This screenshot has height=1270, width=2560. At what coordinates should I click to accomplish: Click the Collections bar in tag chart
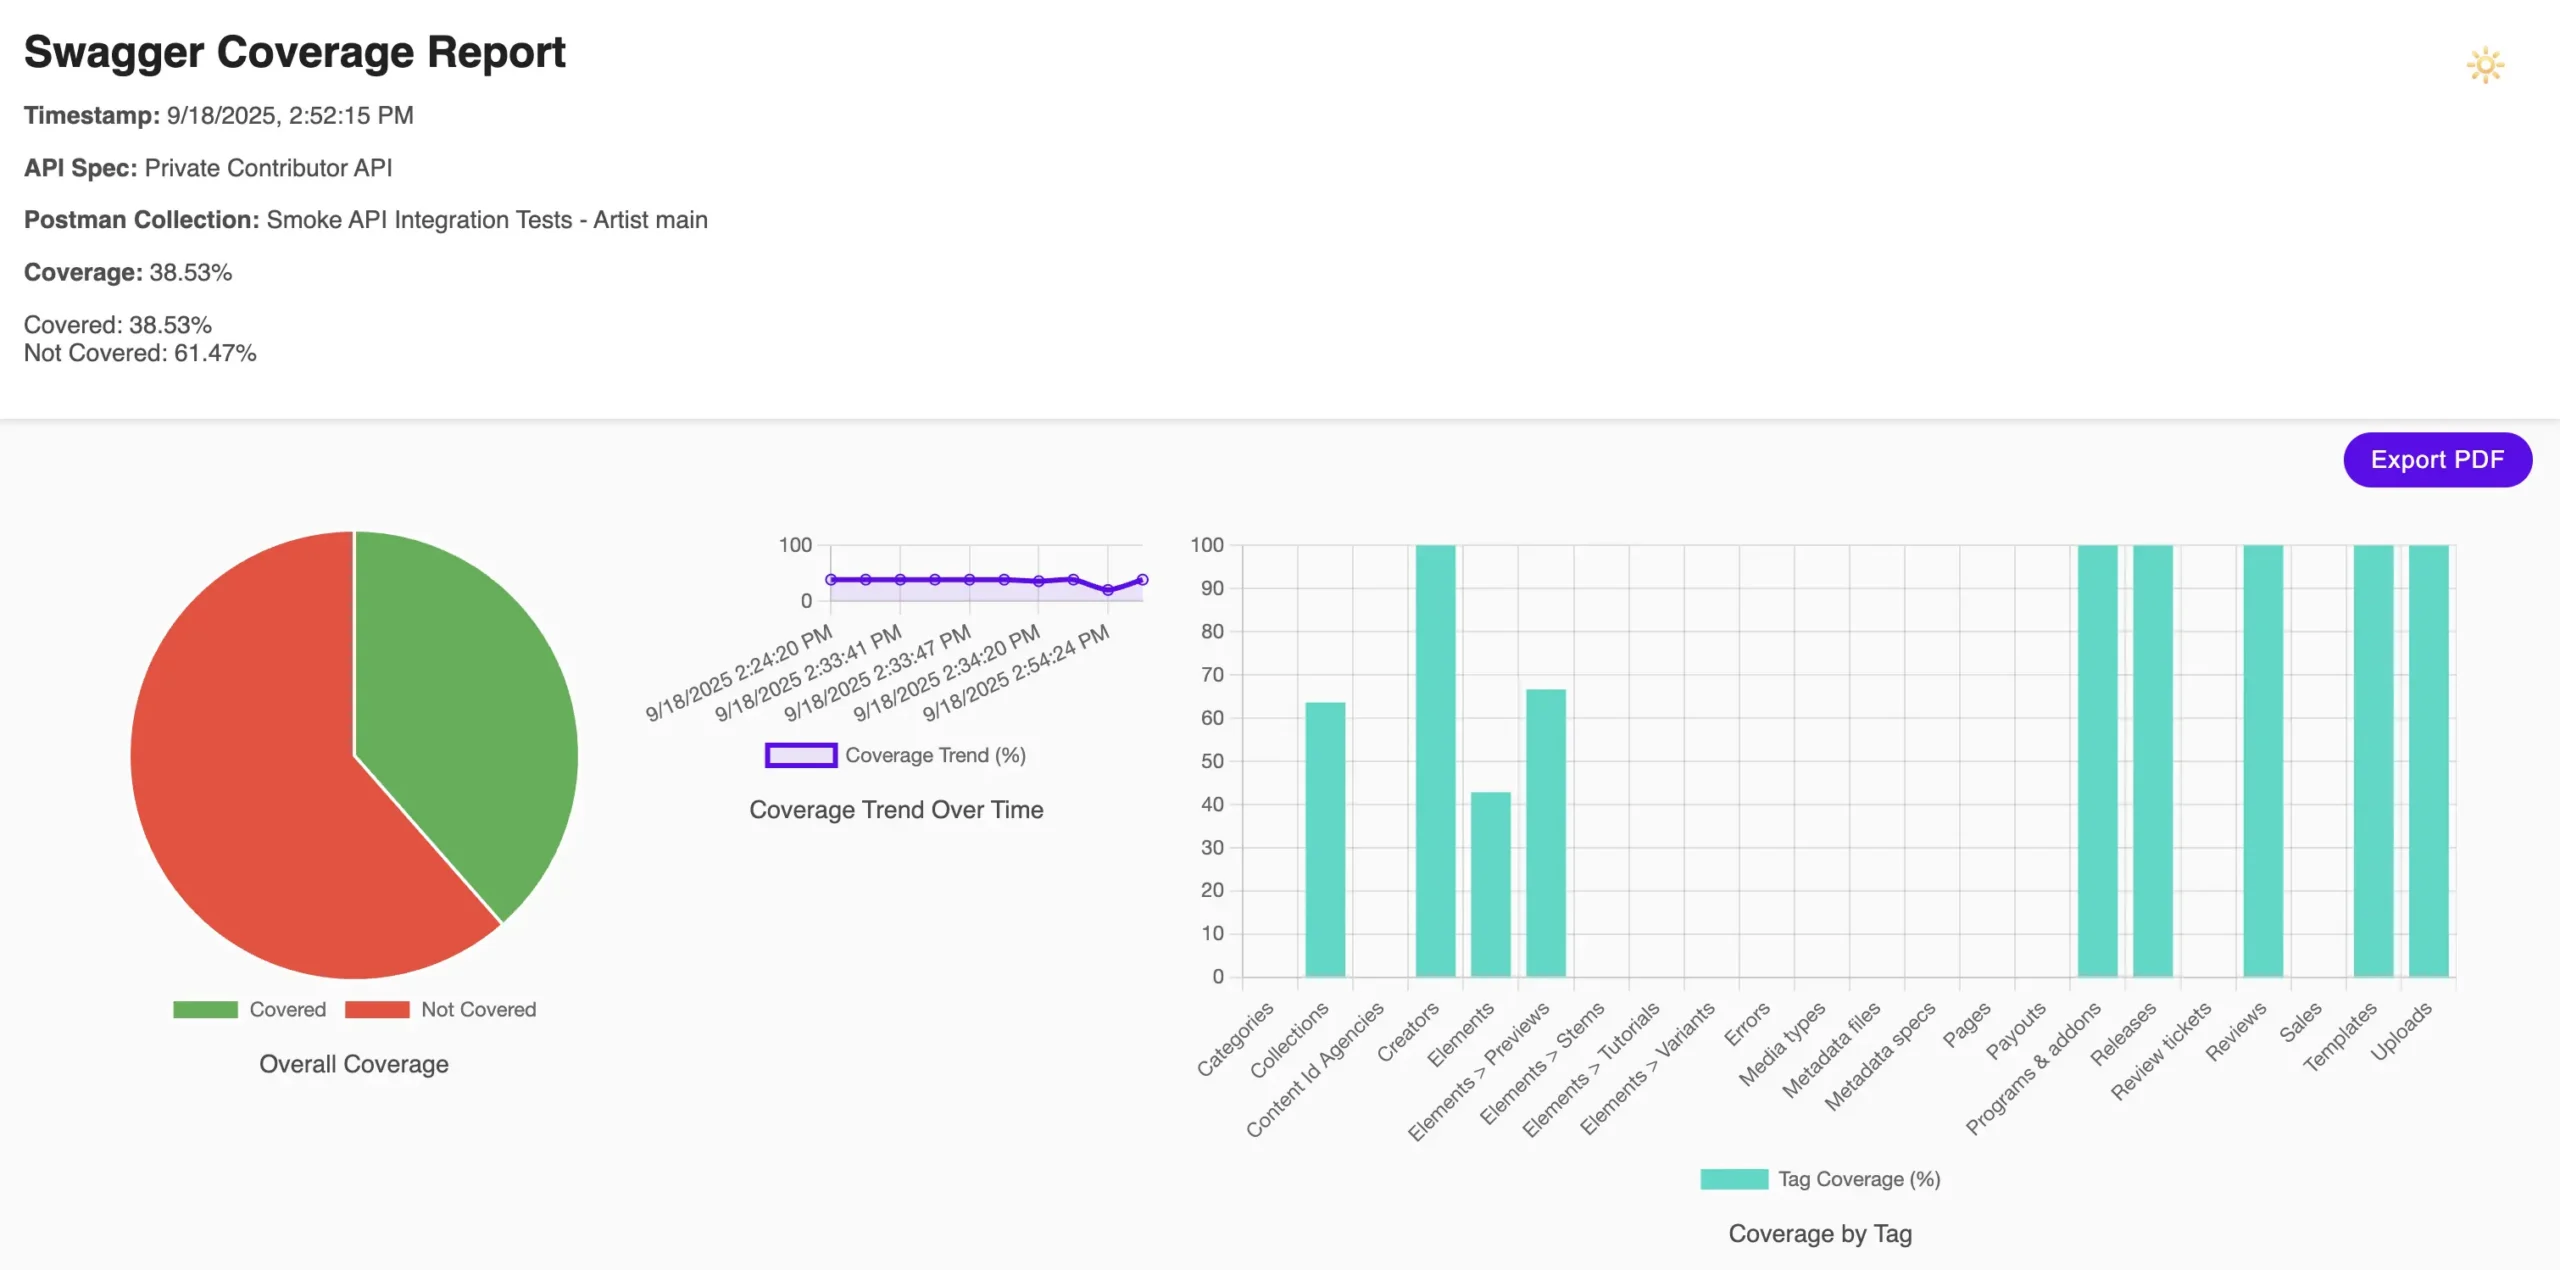pyautogui.click(x=1325, y=840)
